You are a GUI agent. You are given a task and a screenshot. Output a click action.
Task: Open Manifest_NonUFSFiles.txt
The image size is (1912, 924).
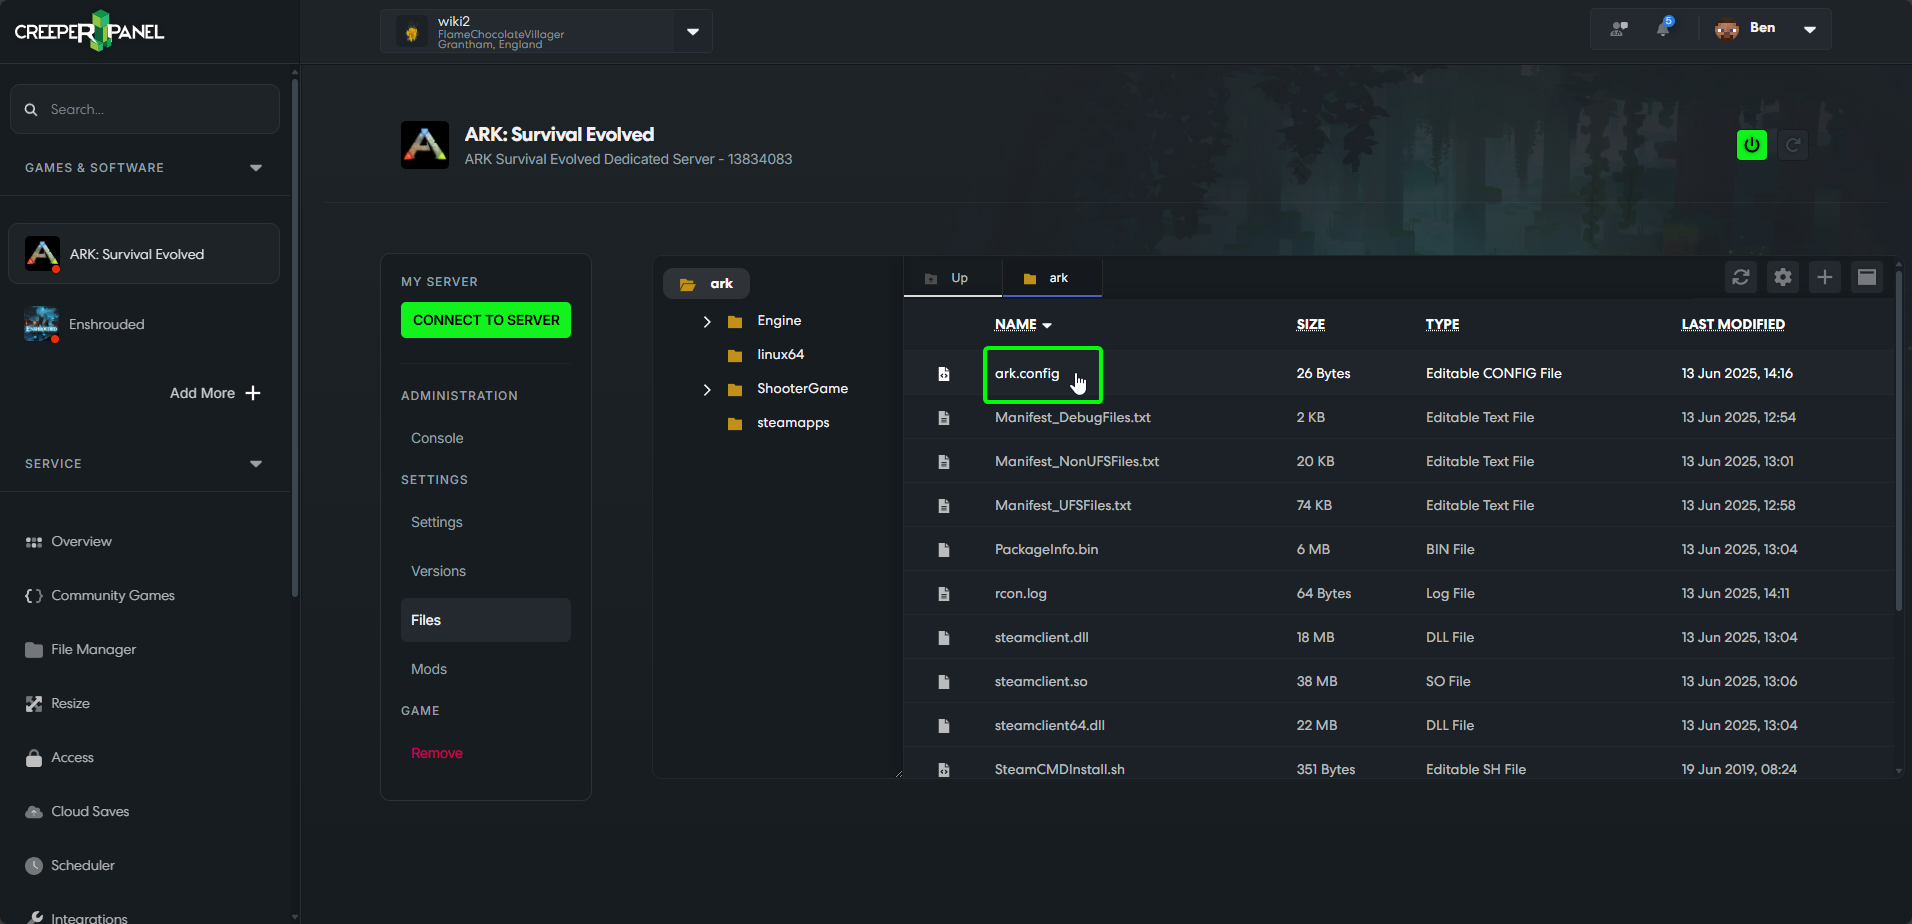coord(1077,461)
